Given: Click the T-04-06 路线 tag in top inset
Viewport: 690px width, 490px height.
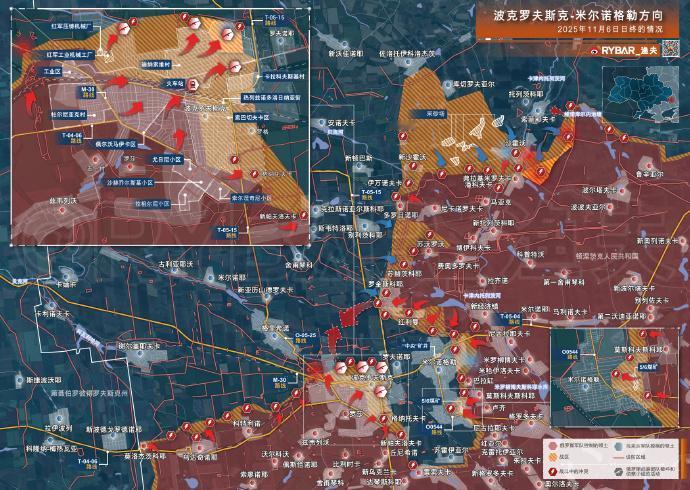Looking at the screenshot, I should (72, 138).
